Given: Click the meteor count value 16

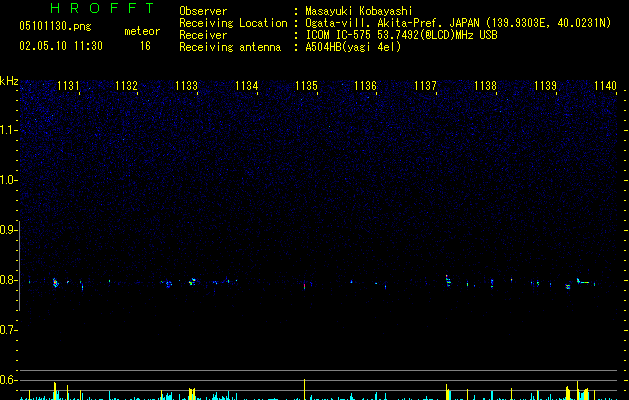Looking at the screenshot, I should coord(145,46).
